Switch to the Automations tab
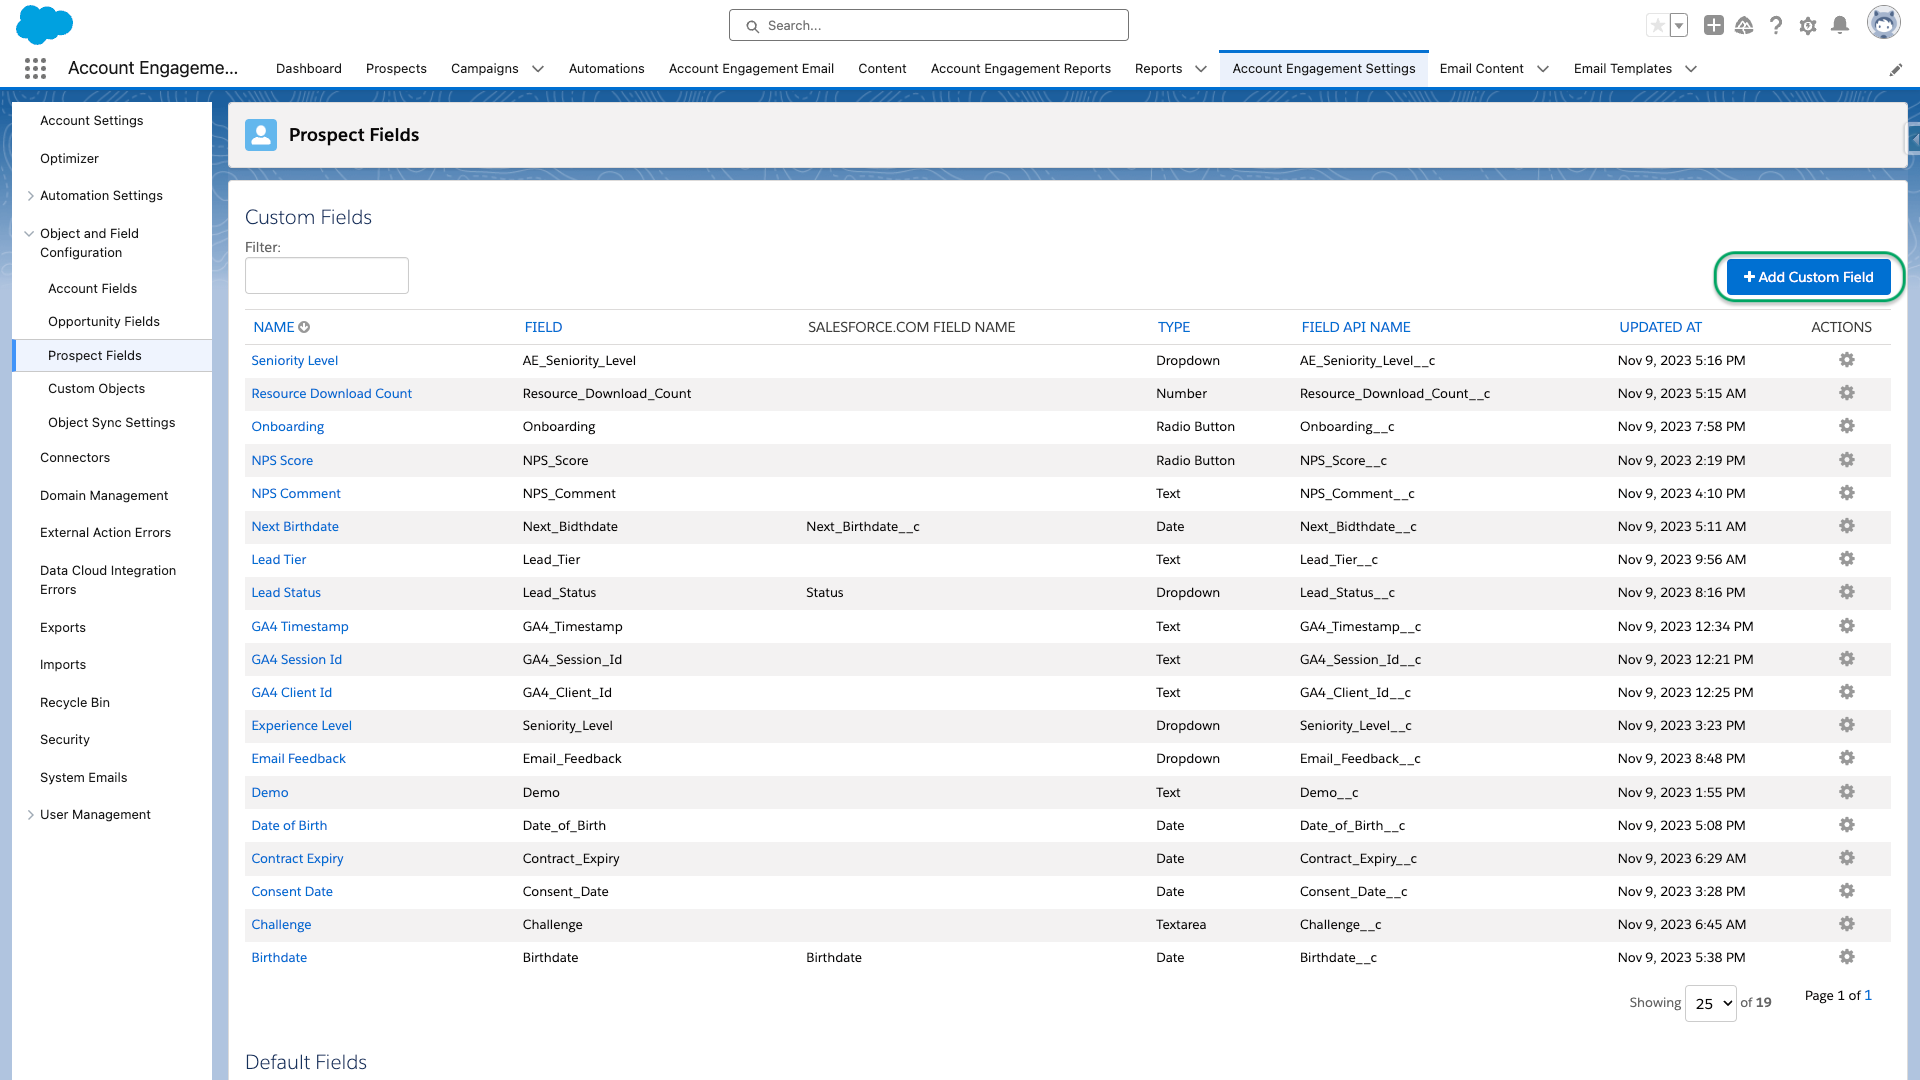 click(607, 68)
